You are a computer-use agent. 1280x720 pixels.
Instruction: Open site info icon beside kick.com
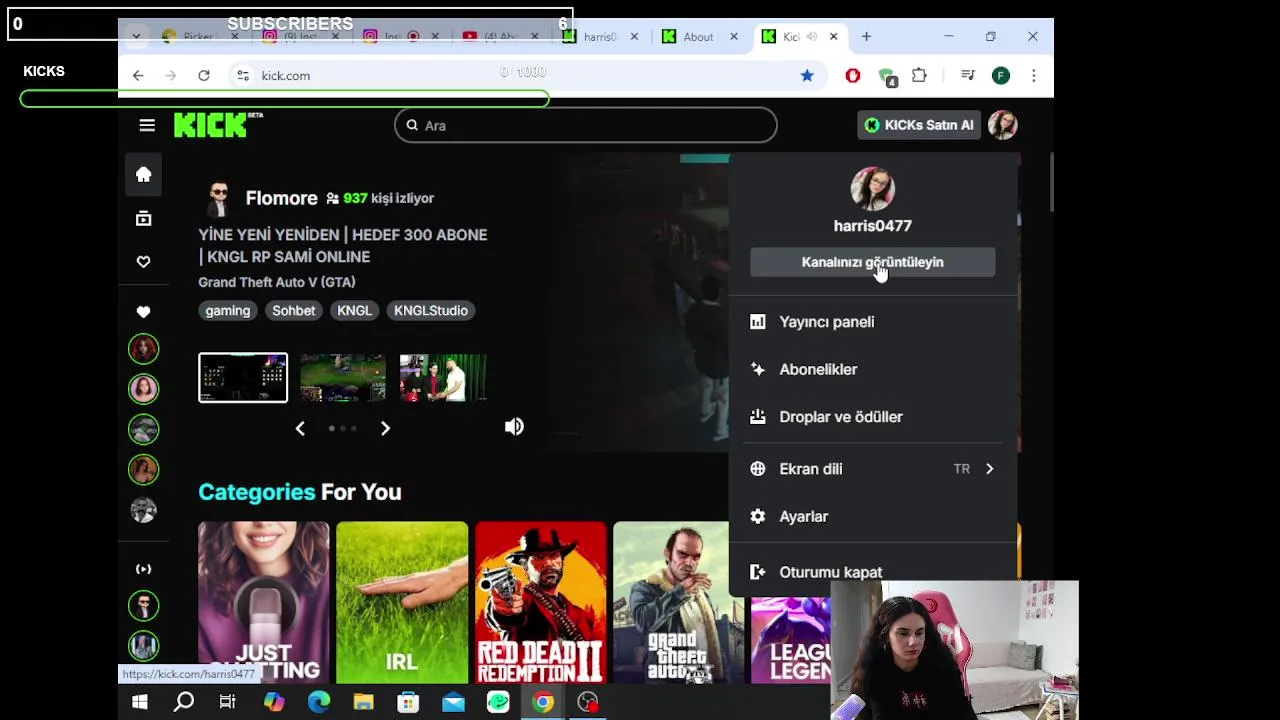[x=242, y=75]
